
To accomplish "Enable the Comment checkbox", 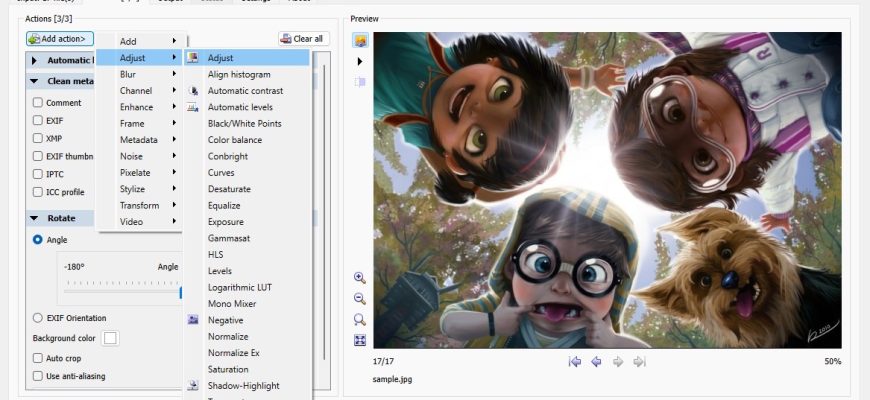I will pos(38,103).
